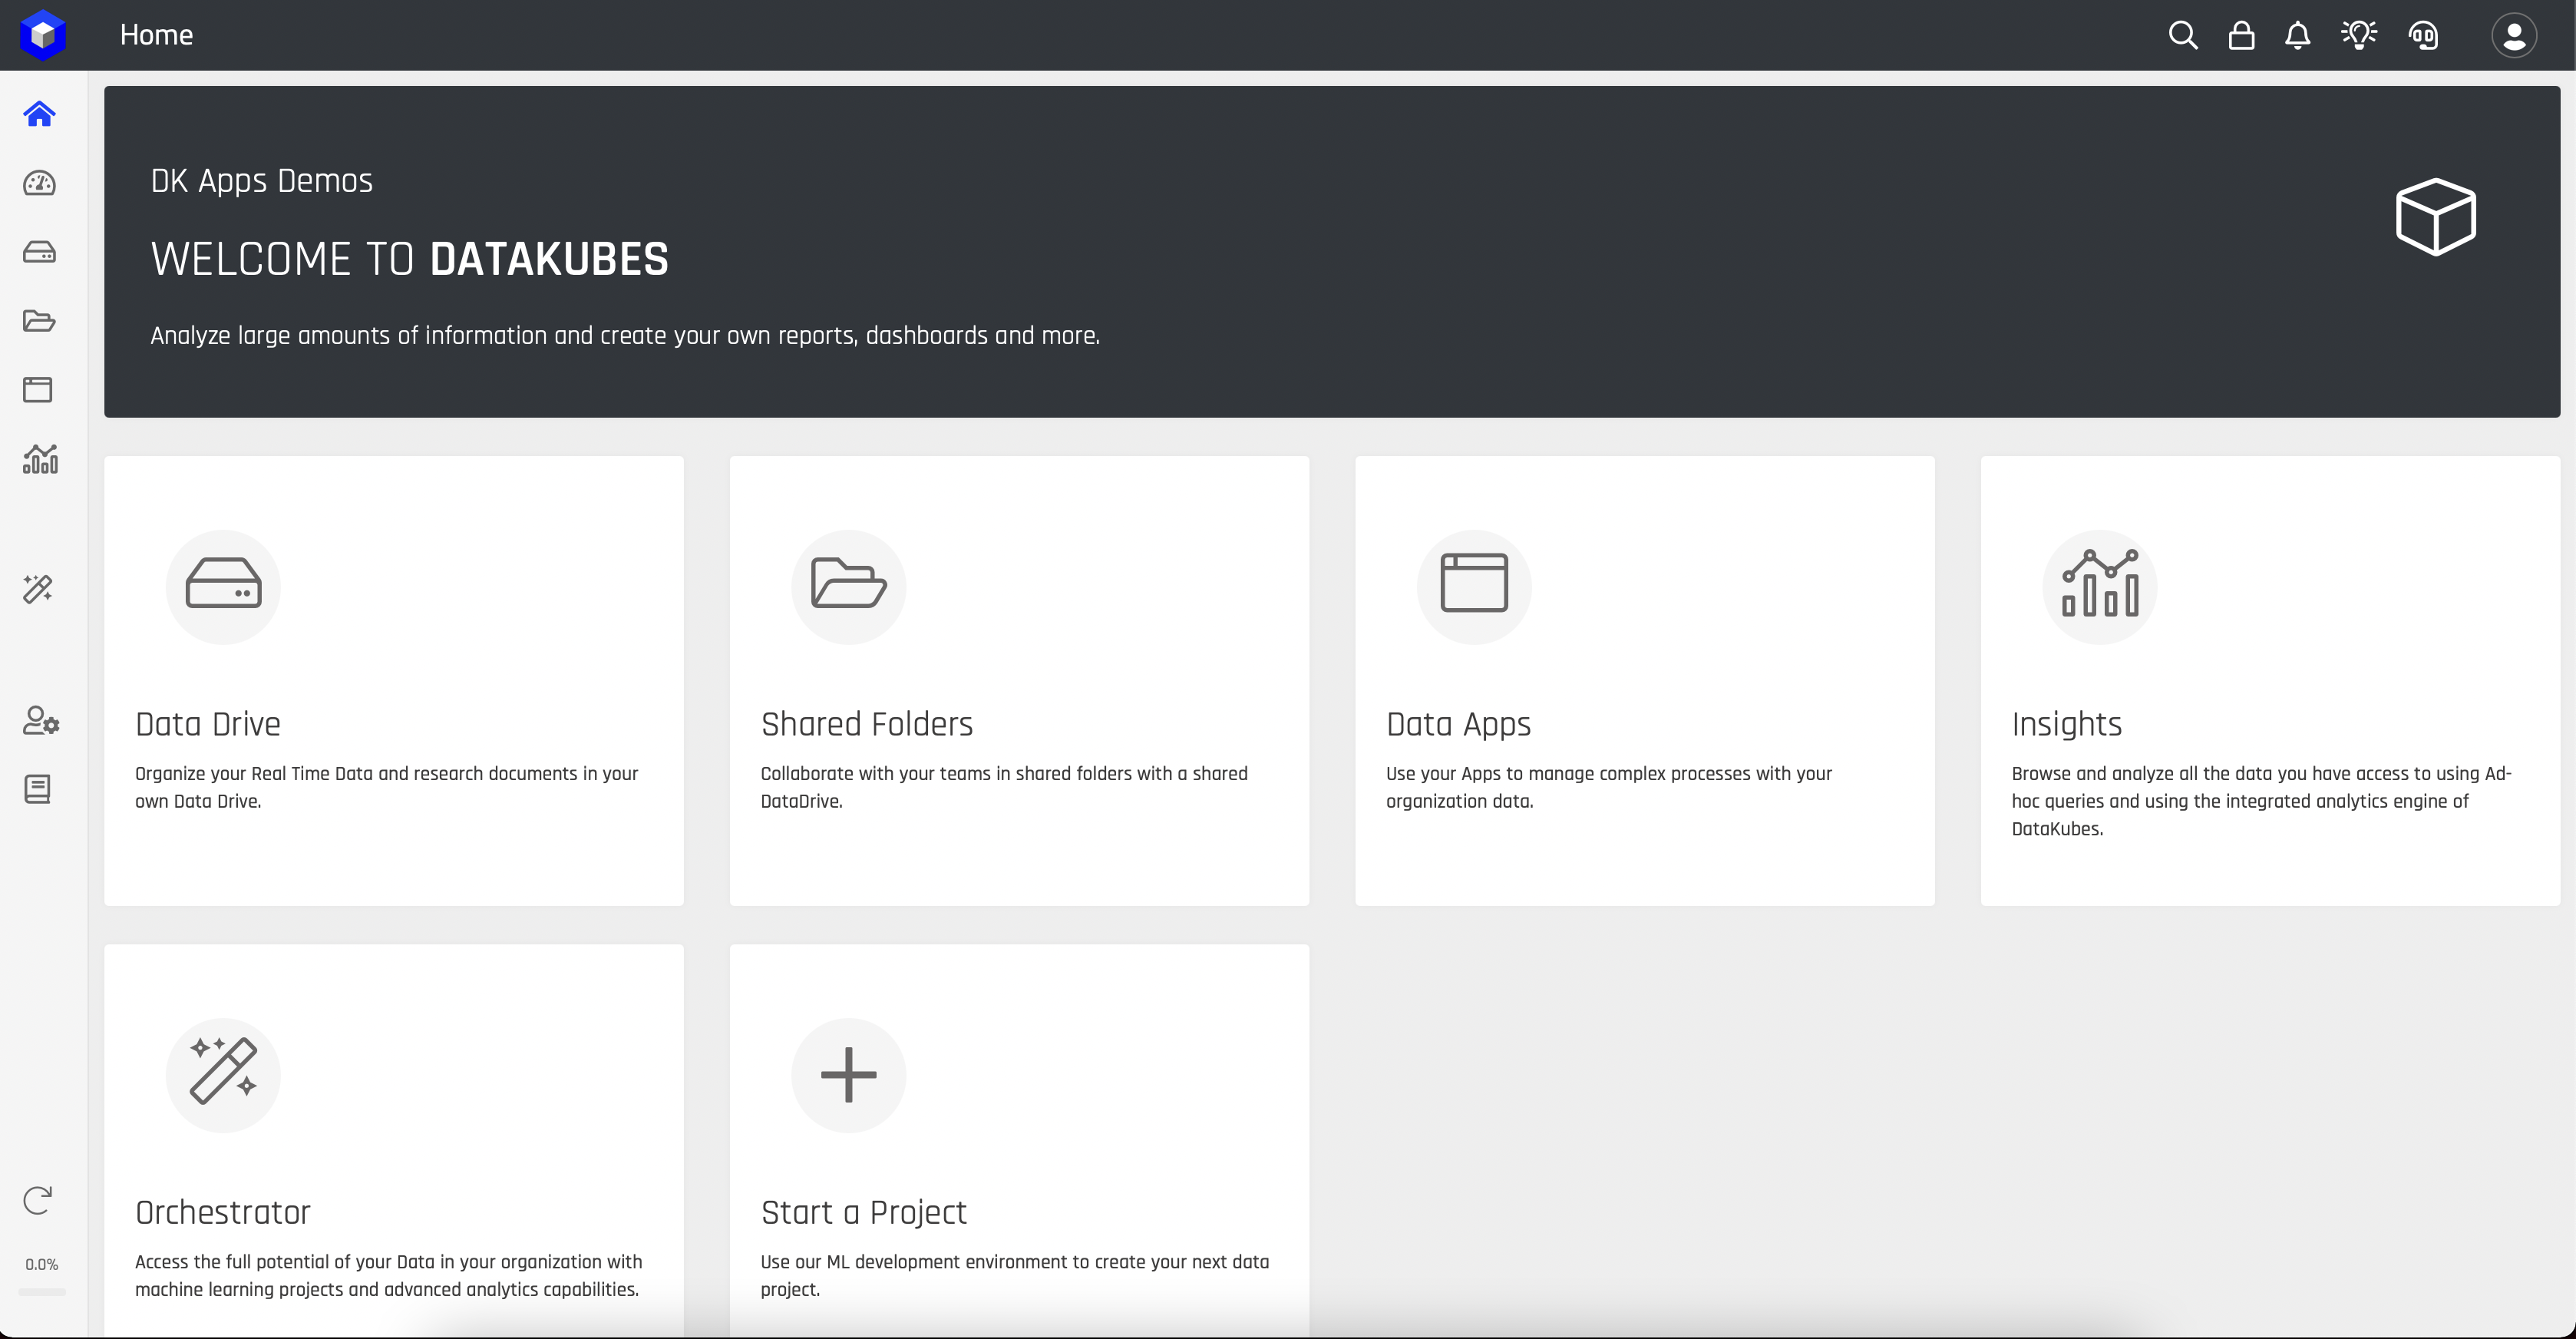Open the Home sidebar icon
This screenshot has height=1339, width=2576.
pyautogui.click(x=39, y=114)
